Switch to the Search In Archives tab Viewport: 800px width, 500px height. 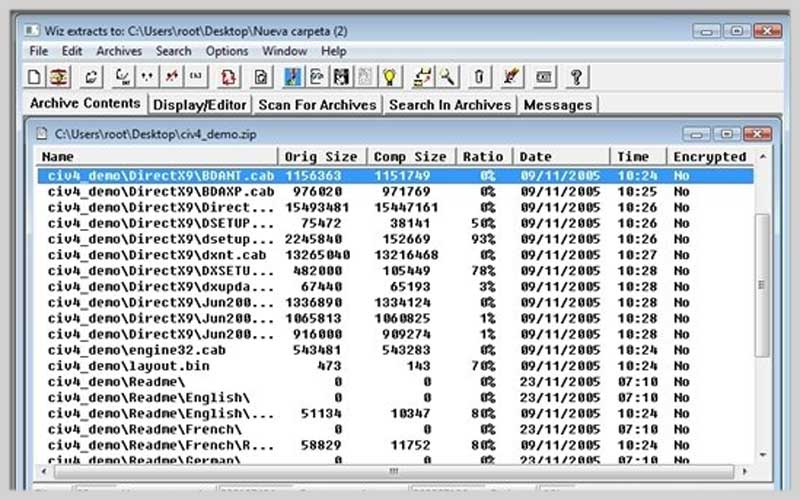[449, 105]
